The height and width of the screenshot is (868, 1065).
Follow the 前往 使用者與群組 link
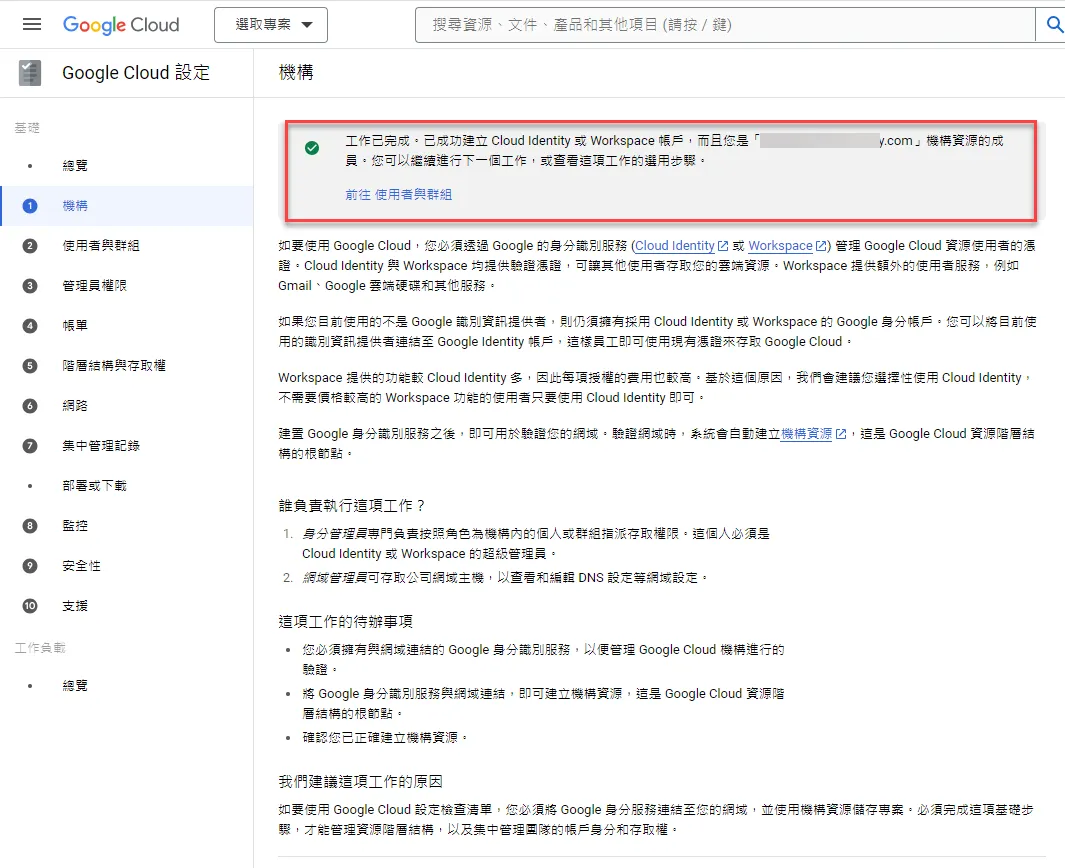pos(399,195)
